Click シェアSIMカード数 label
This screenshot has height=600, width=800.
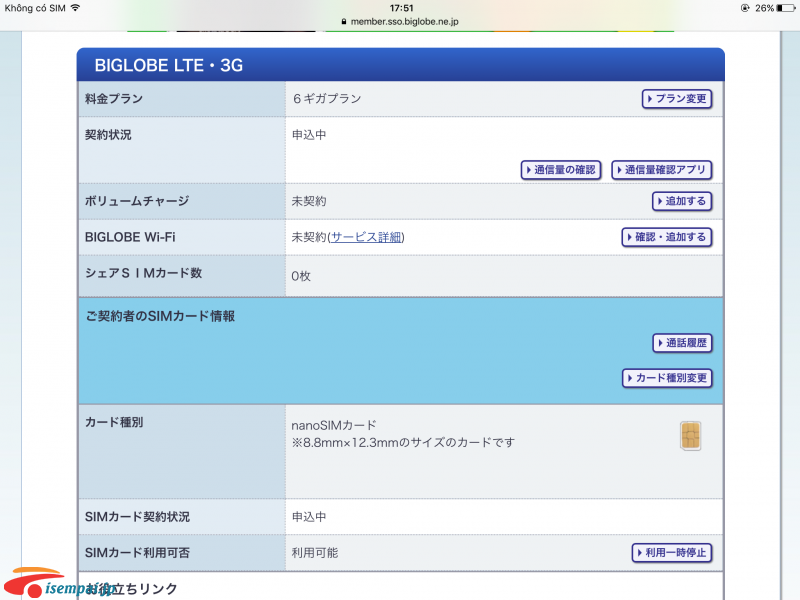(x=143, y=273)
